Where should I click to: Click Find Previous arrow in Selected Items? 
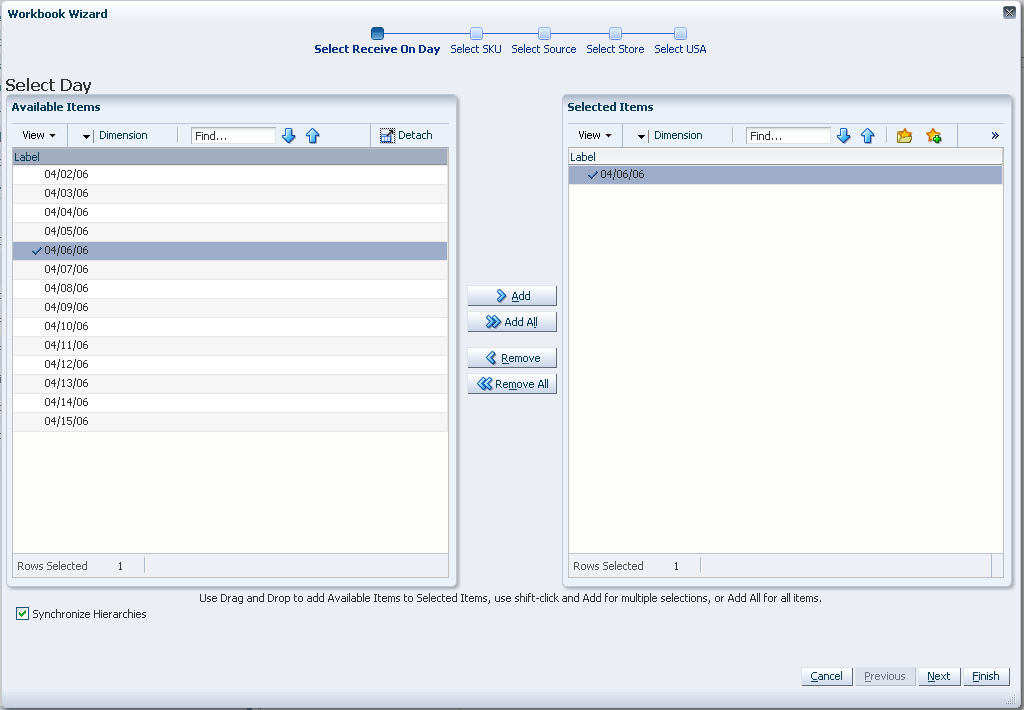(x=868, y=136)
